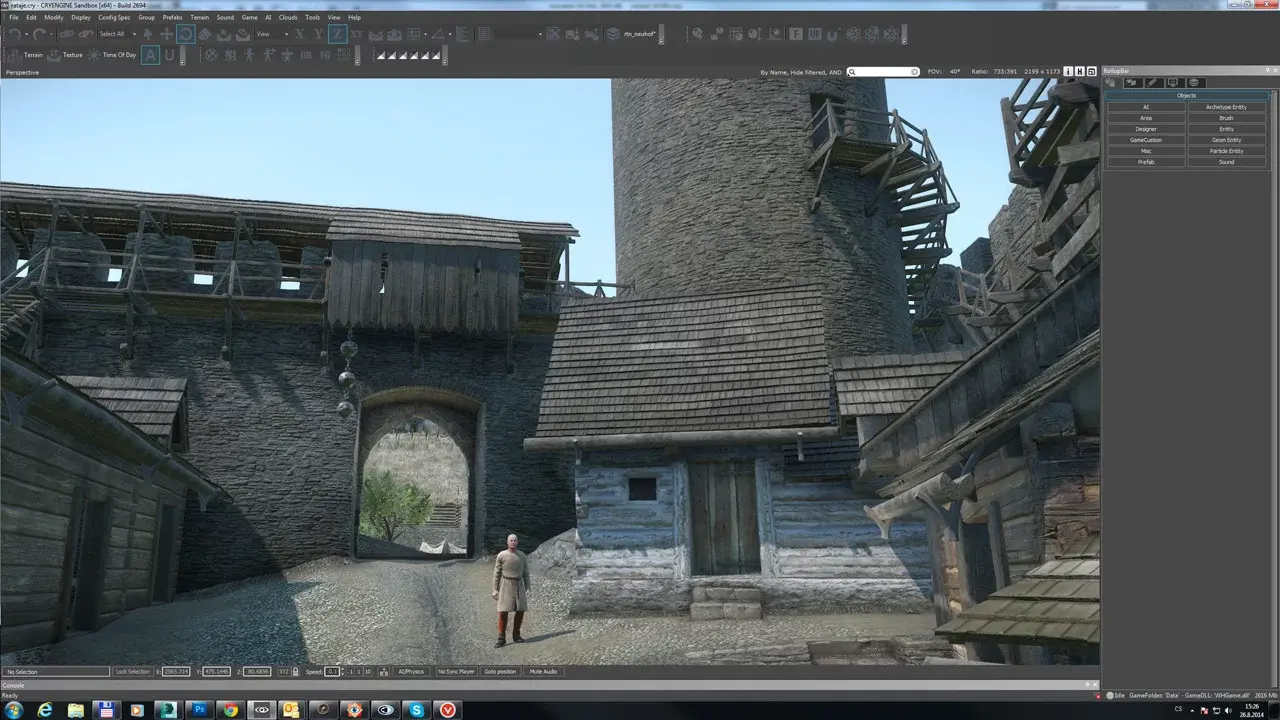Toggle the Z axis constraint
1280x720 pixels.
pyautogui.click(x=338, y=34)
